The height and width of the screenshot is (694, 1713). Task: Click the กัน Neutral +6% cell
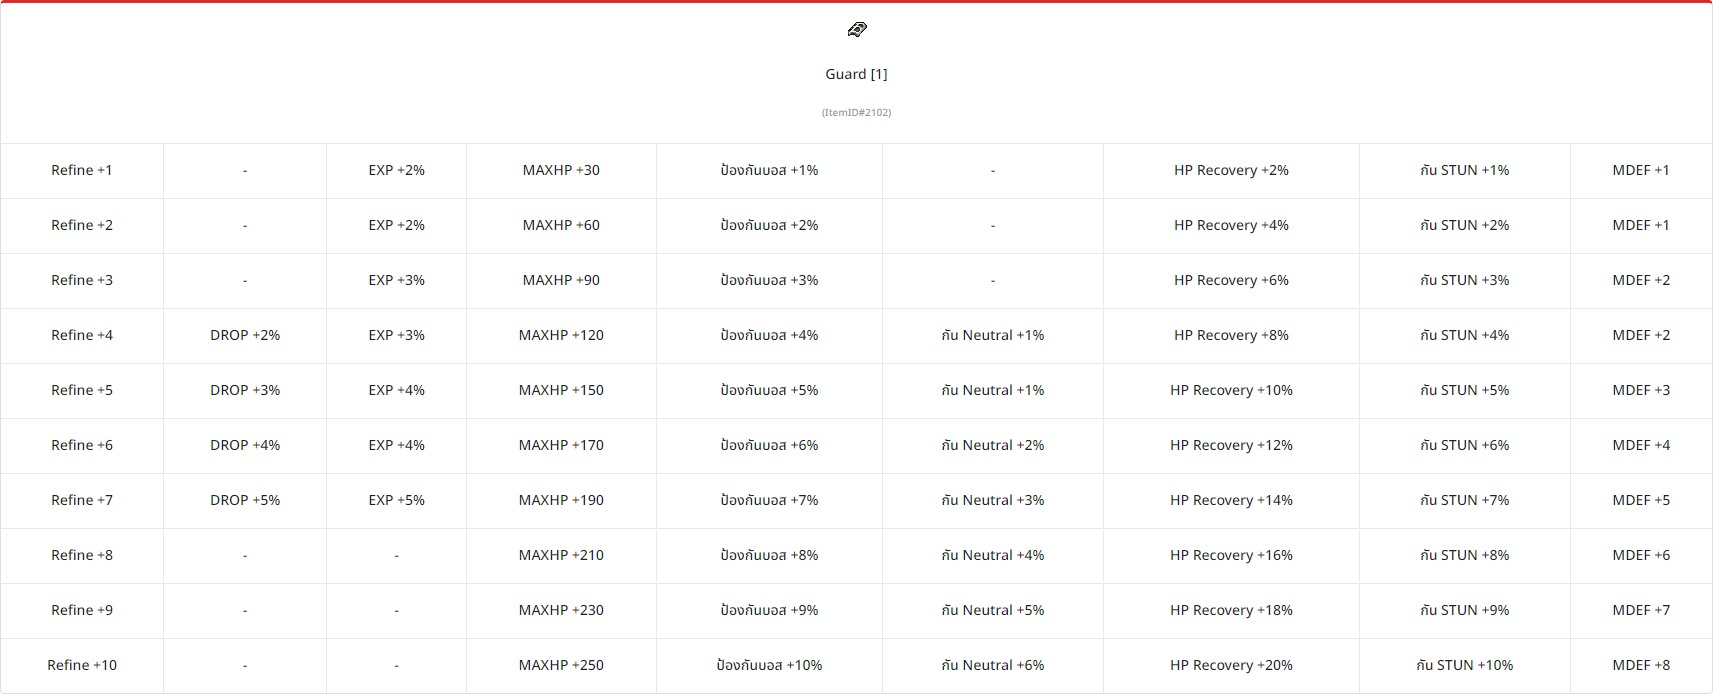993,665
